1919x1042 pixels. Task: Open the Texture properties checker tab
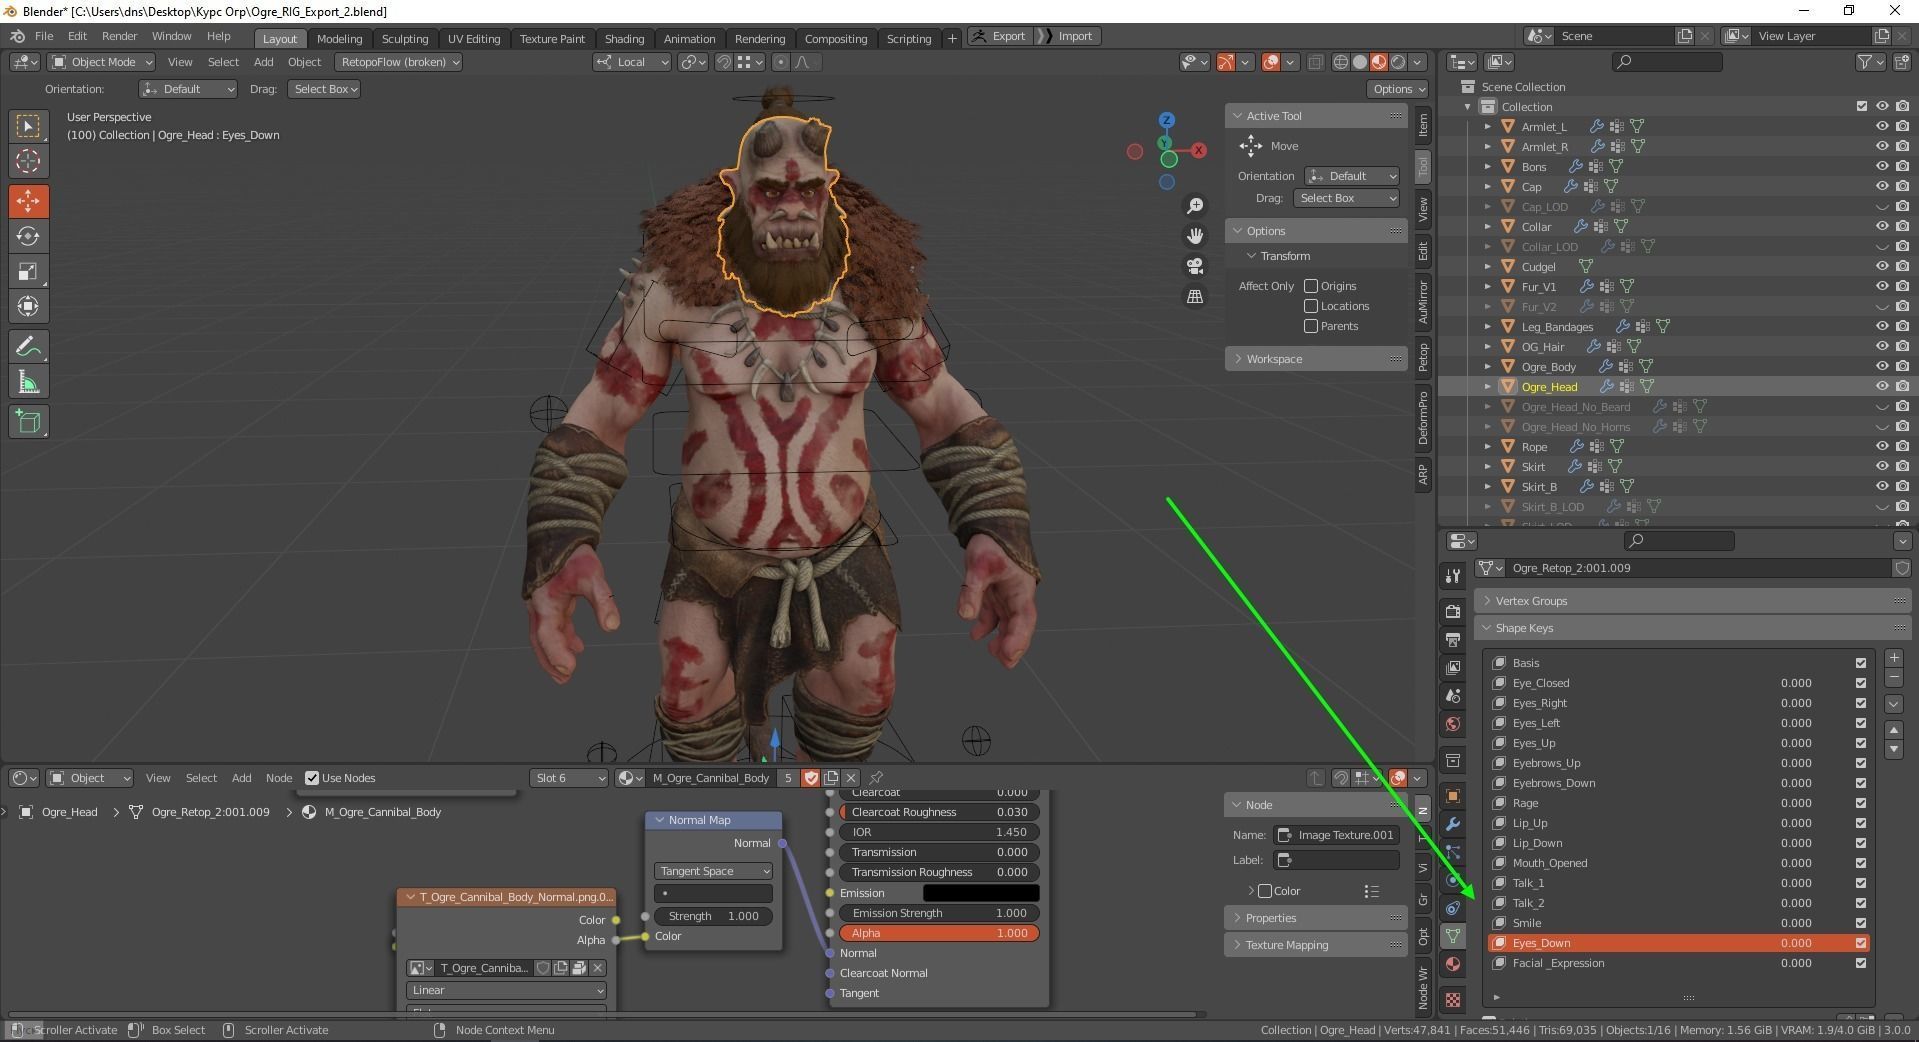[1453, 999]
